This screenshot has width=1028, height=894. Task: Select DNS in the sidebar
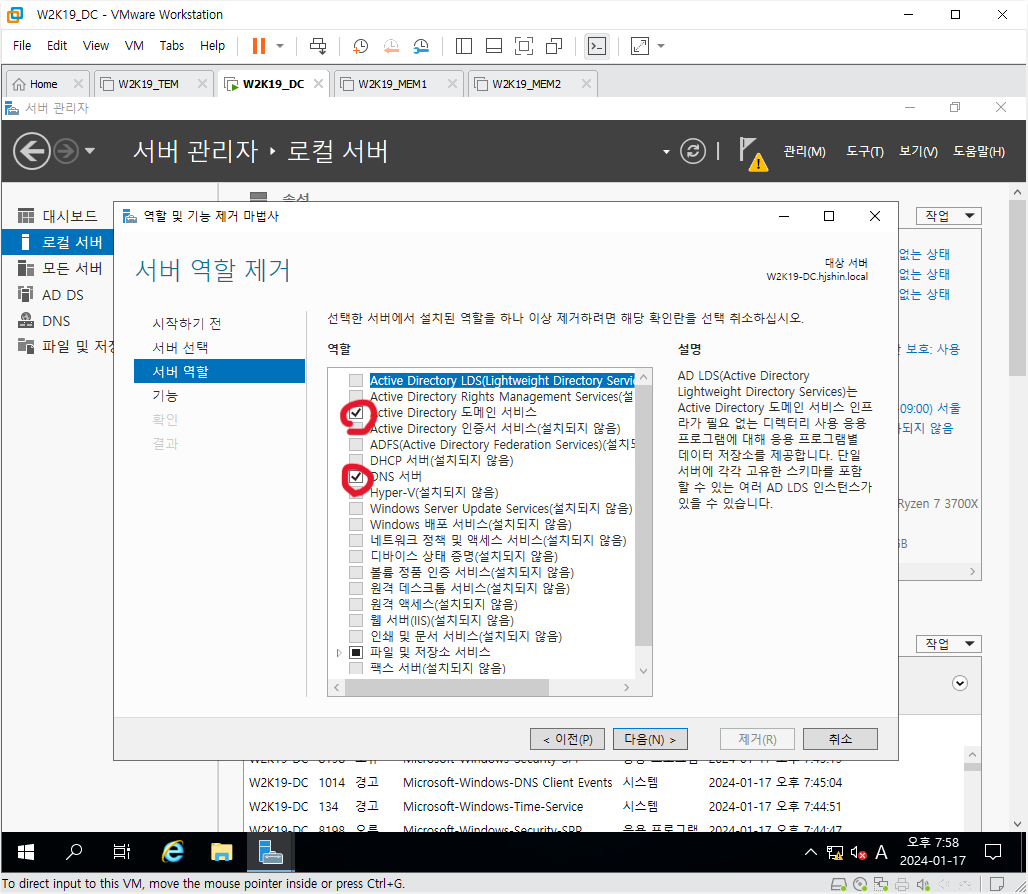(x=58, y=321)
